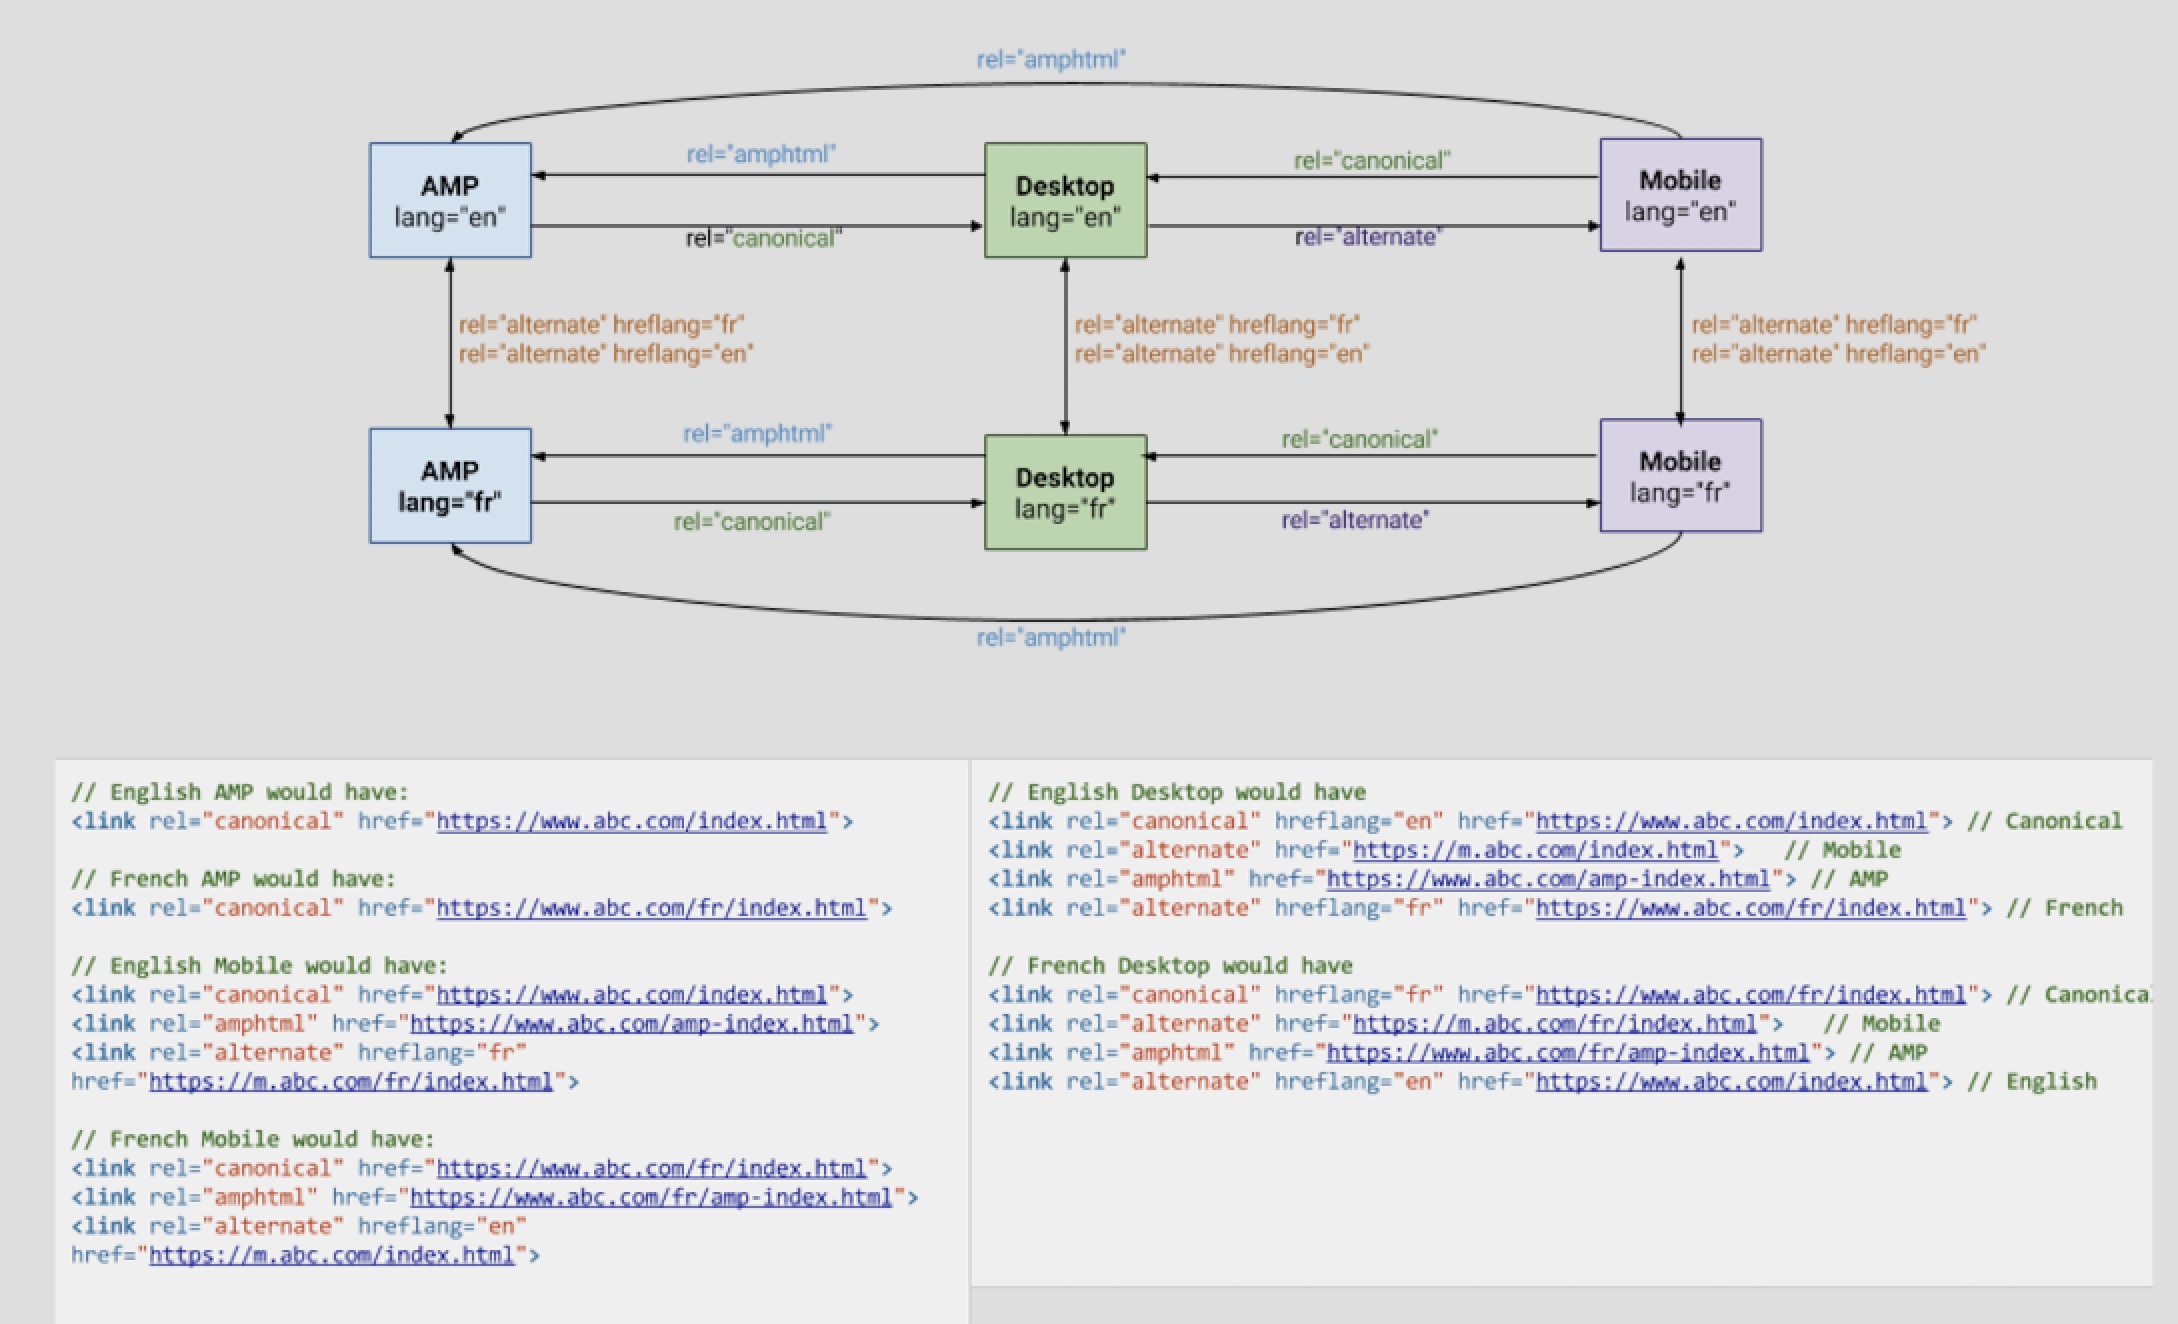Click the "// French AMP would have:" comment
The height and width of the screenshot is (1324, 2178).
click(x=233, y=879)
